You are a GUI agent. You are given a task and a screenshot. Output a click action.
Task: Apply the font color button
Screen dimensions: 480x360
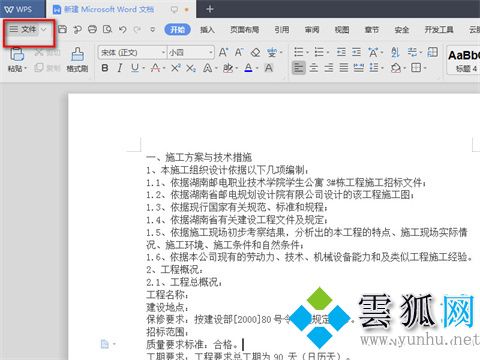pyautogui.click(x=248, y=68)
